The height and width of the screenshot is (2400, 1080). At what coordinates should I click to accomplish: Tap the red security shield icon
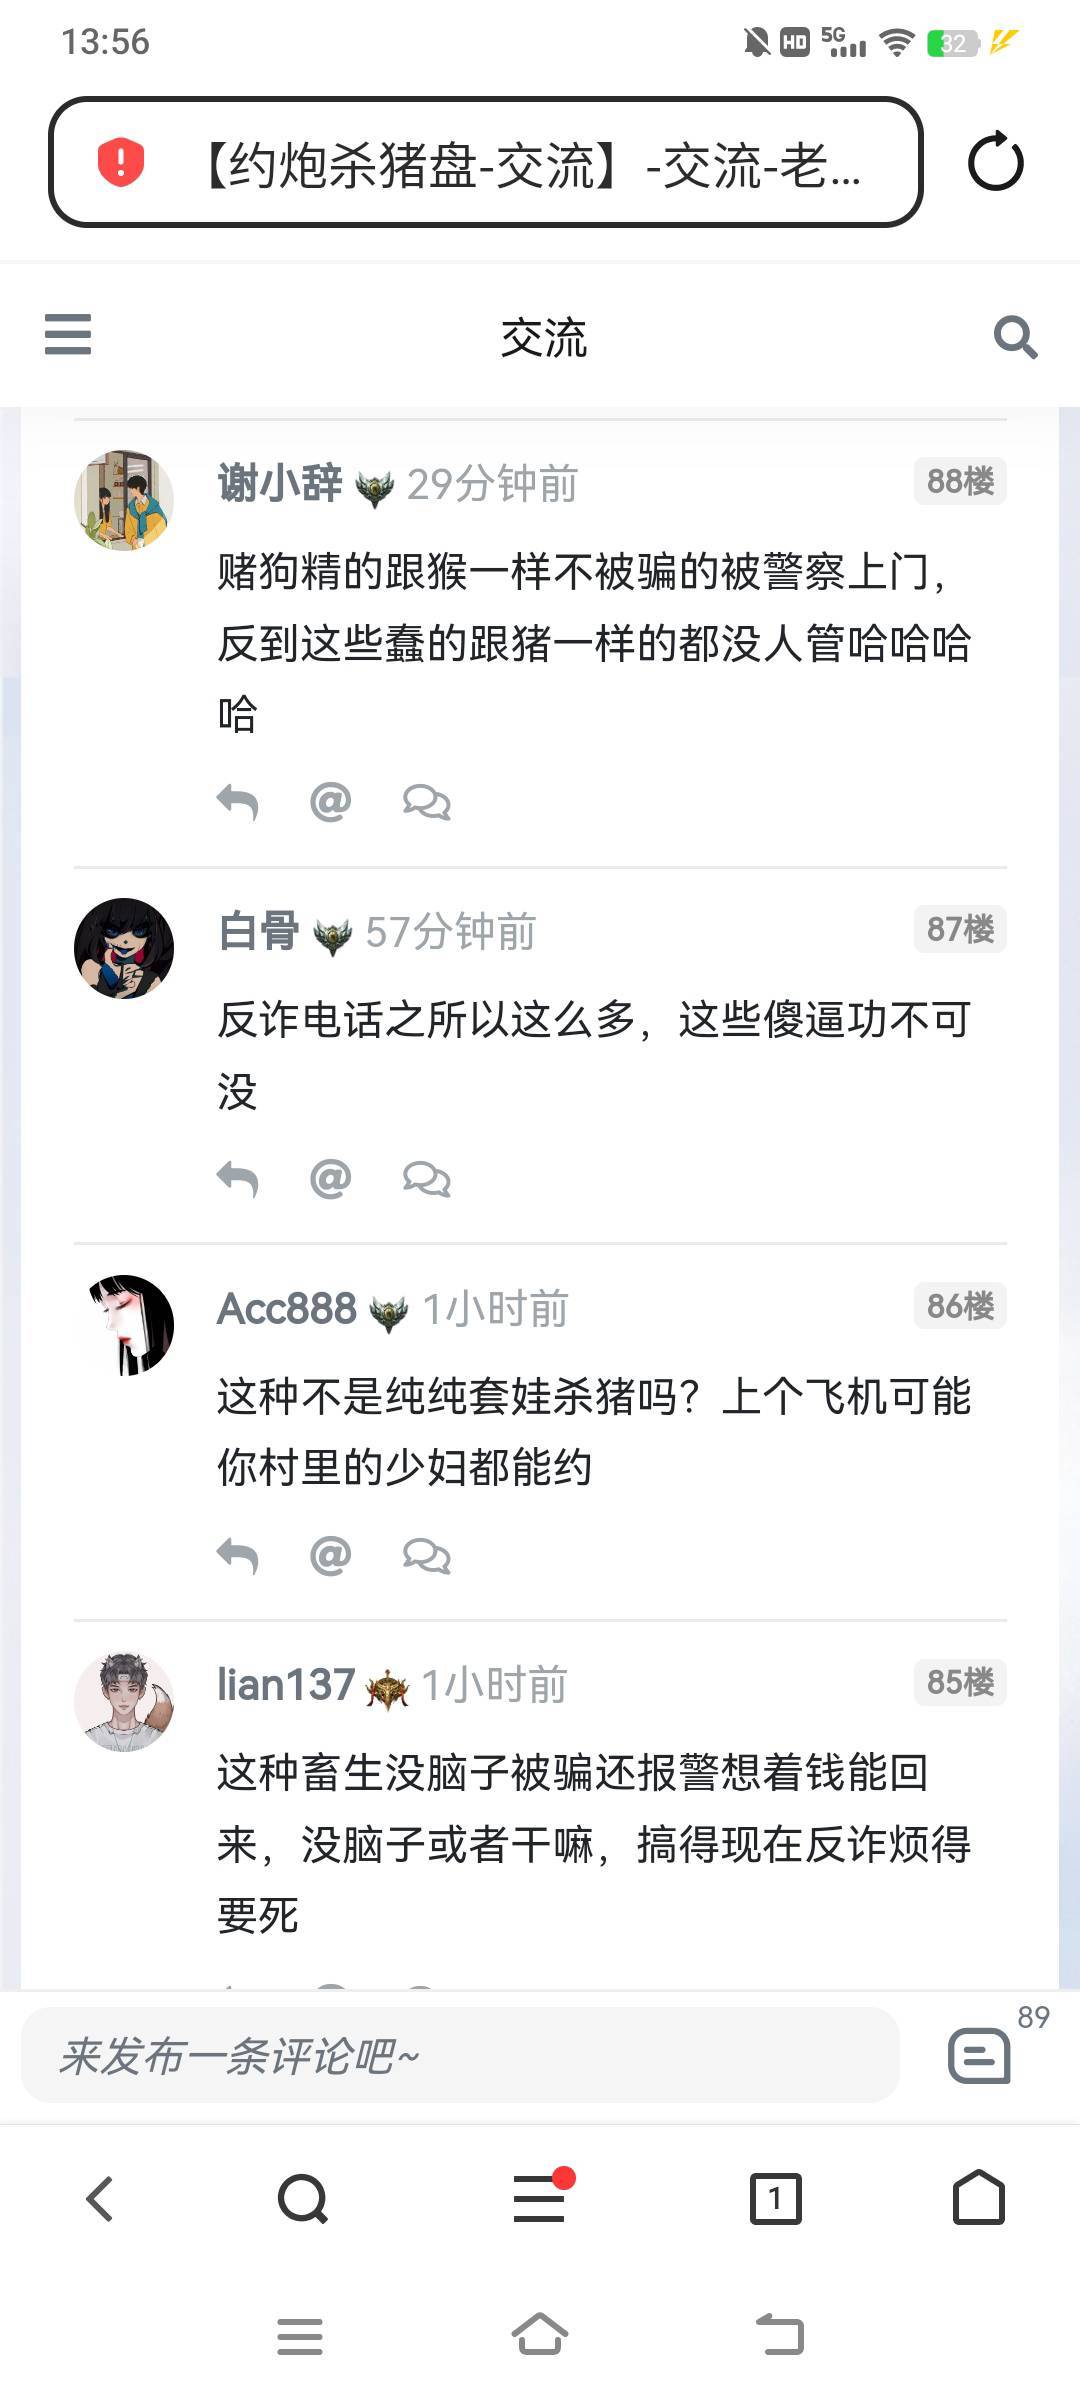click(121, 162)
